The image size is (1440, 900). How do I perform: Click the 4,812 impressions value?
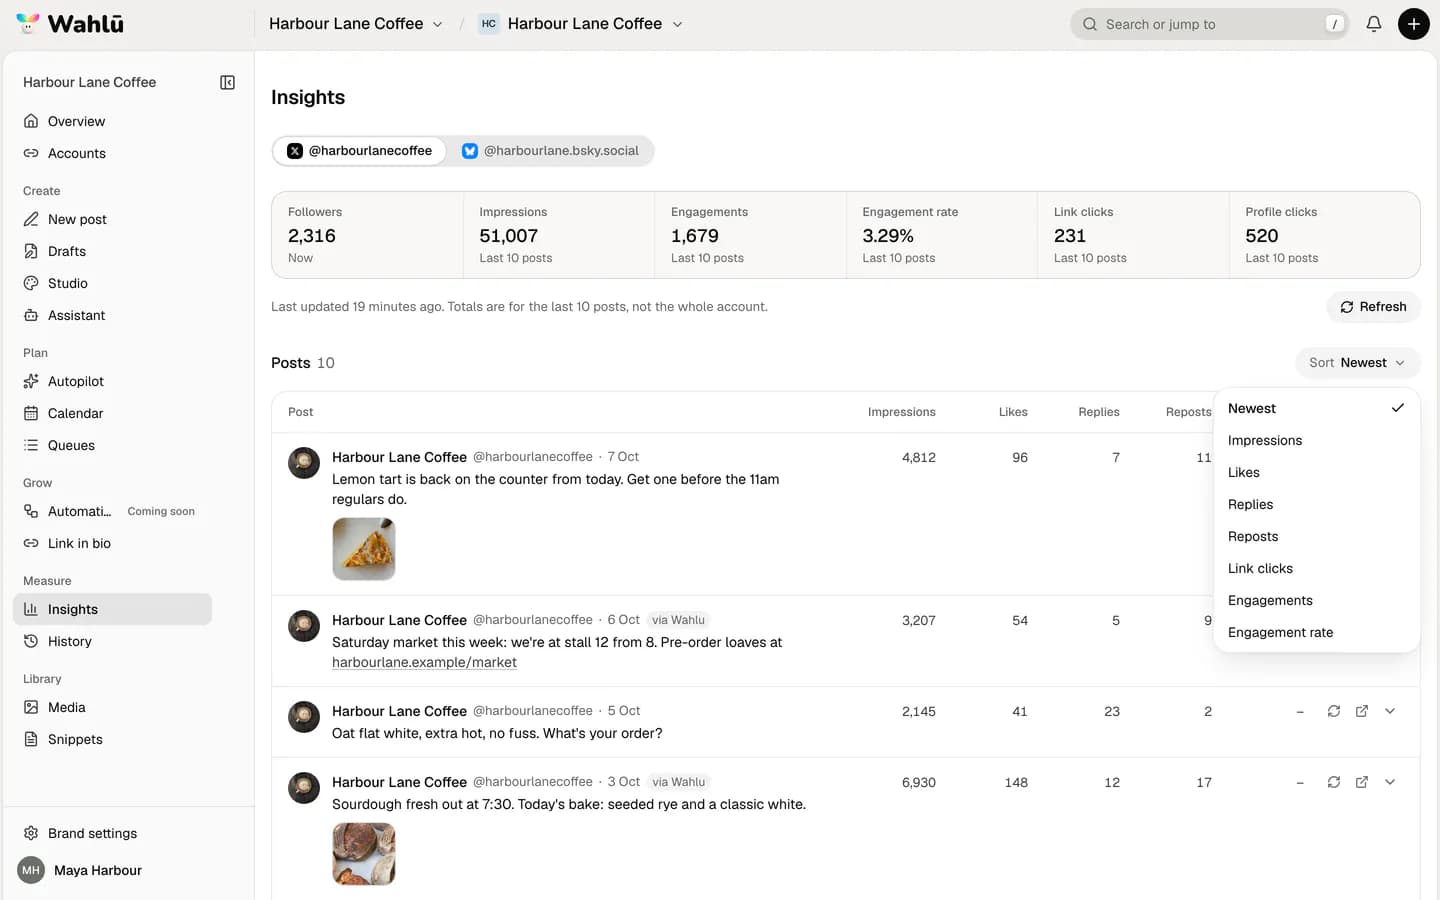click(918, 457)
